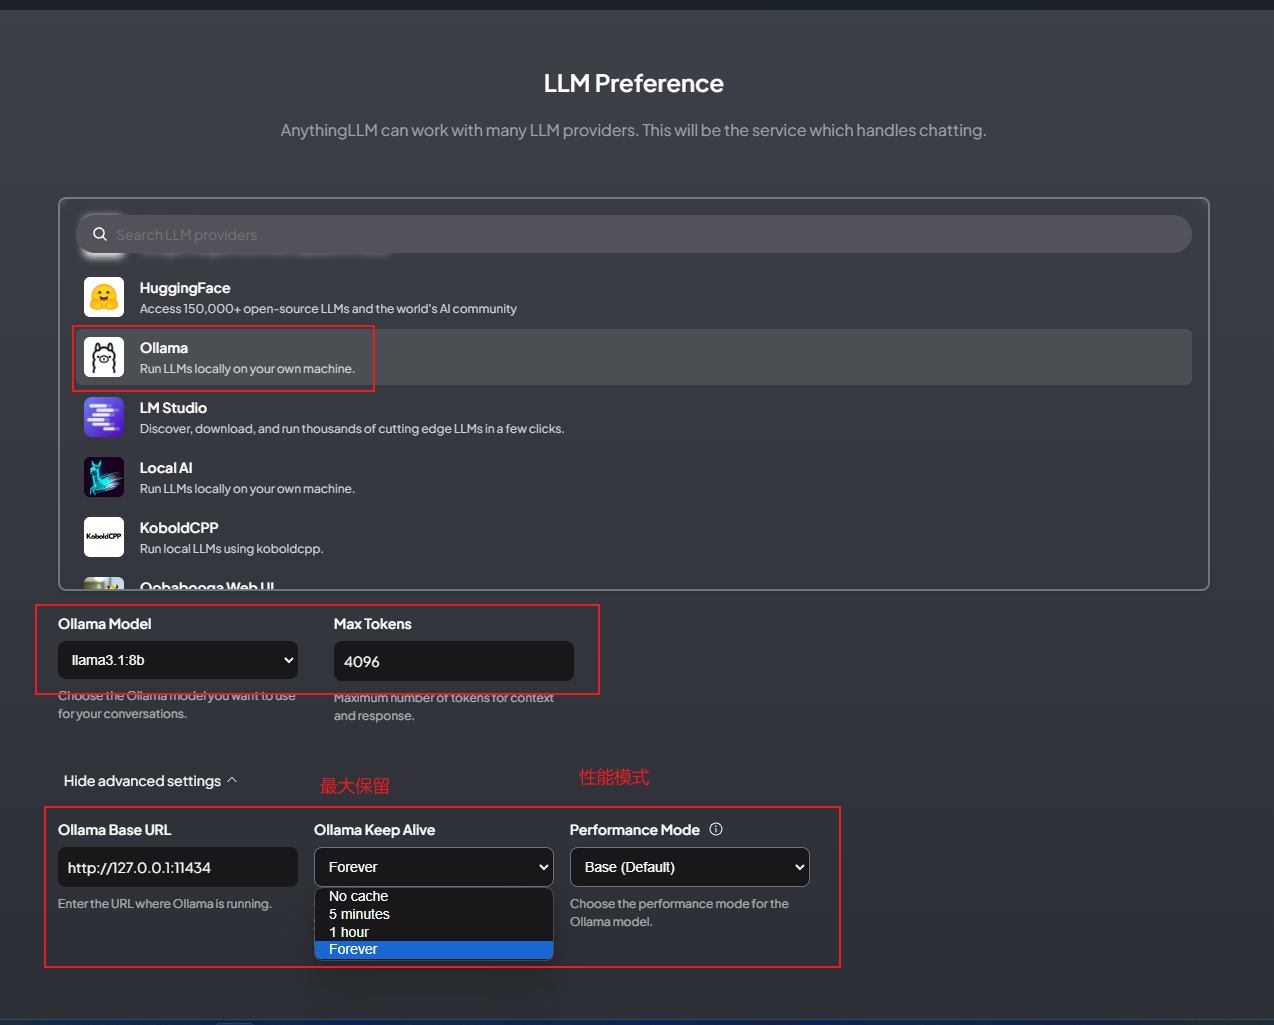
Task: Select the 1 hour option
Action: click(434, 932)
